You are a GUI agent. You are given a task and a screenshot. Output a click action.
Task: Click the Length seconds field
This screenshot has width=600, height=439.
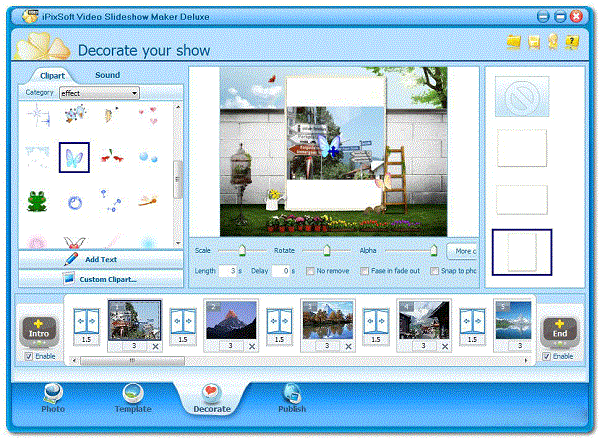[x=228, y=271]
